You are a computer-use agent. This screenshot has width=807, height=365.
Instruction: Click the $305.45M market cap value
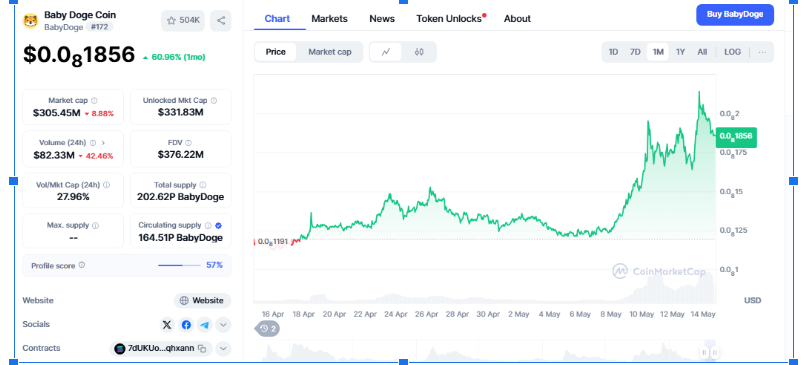pos(57,113)
